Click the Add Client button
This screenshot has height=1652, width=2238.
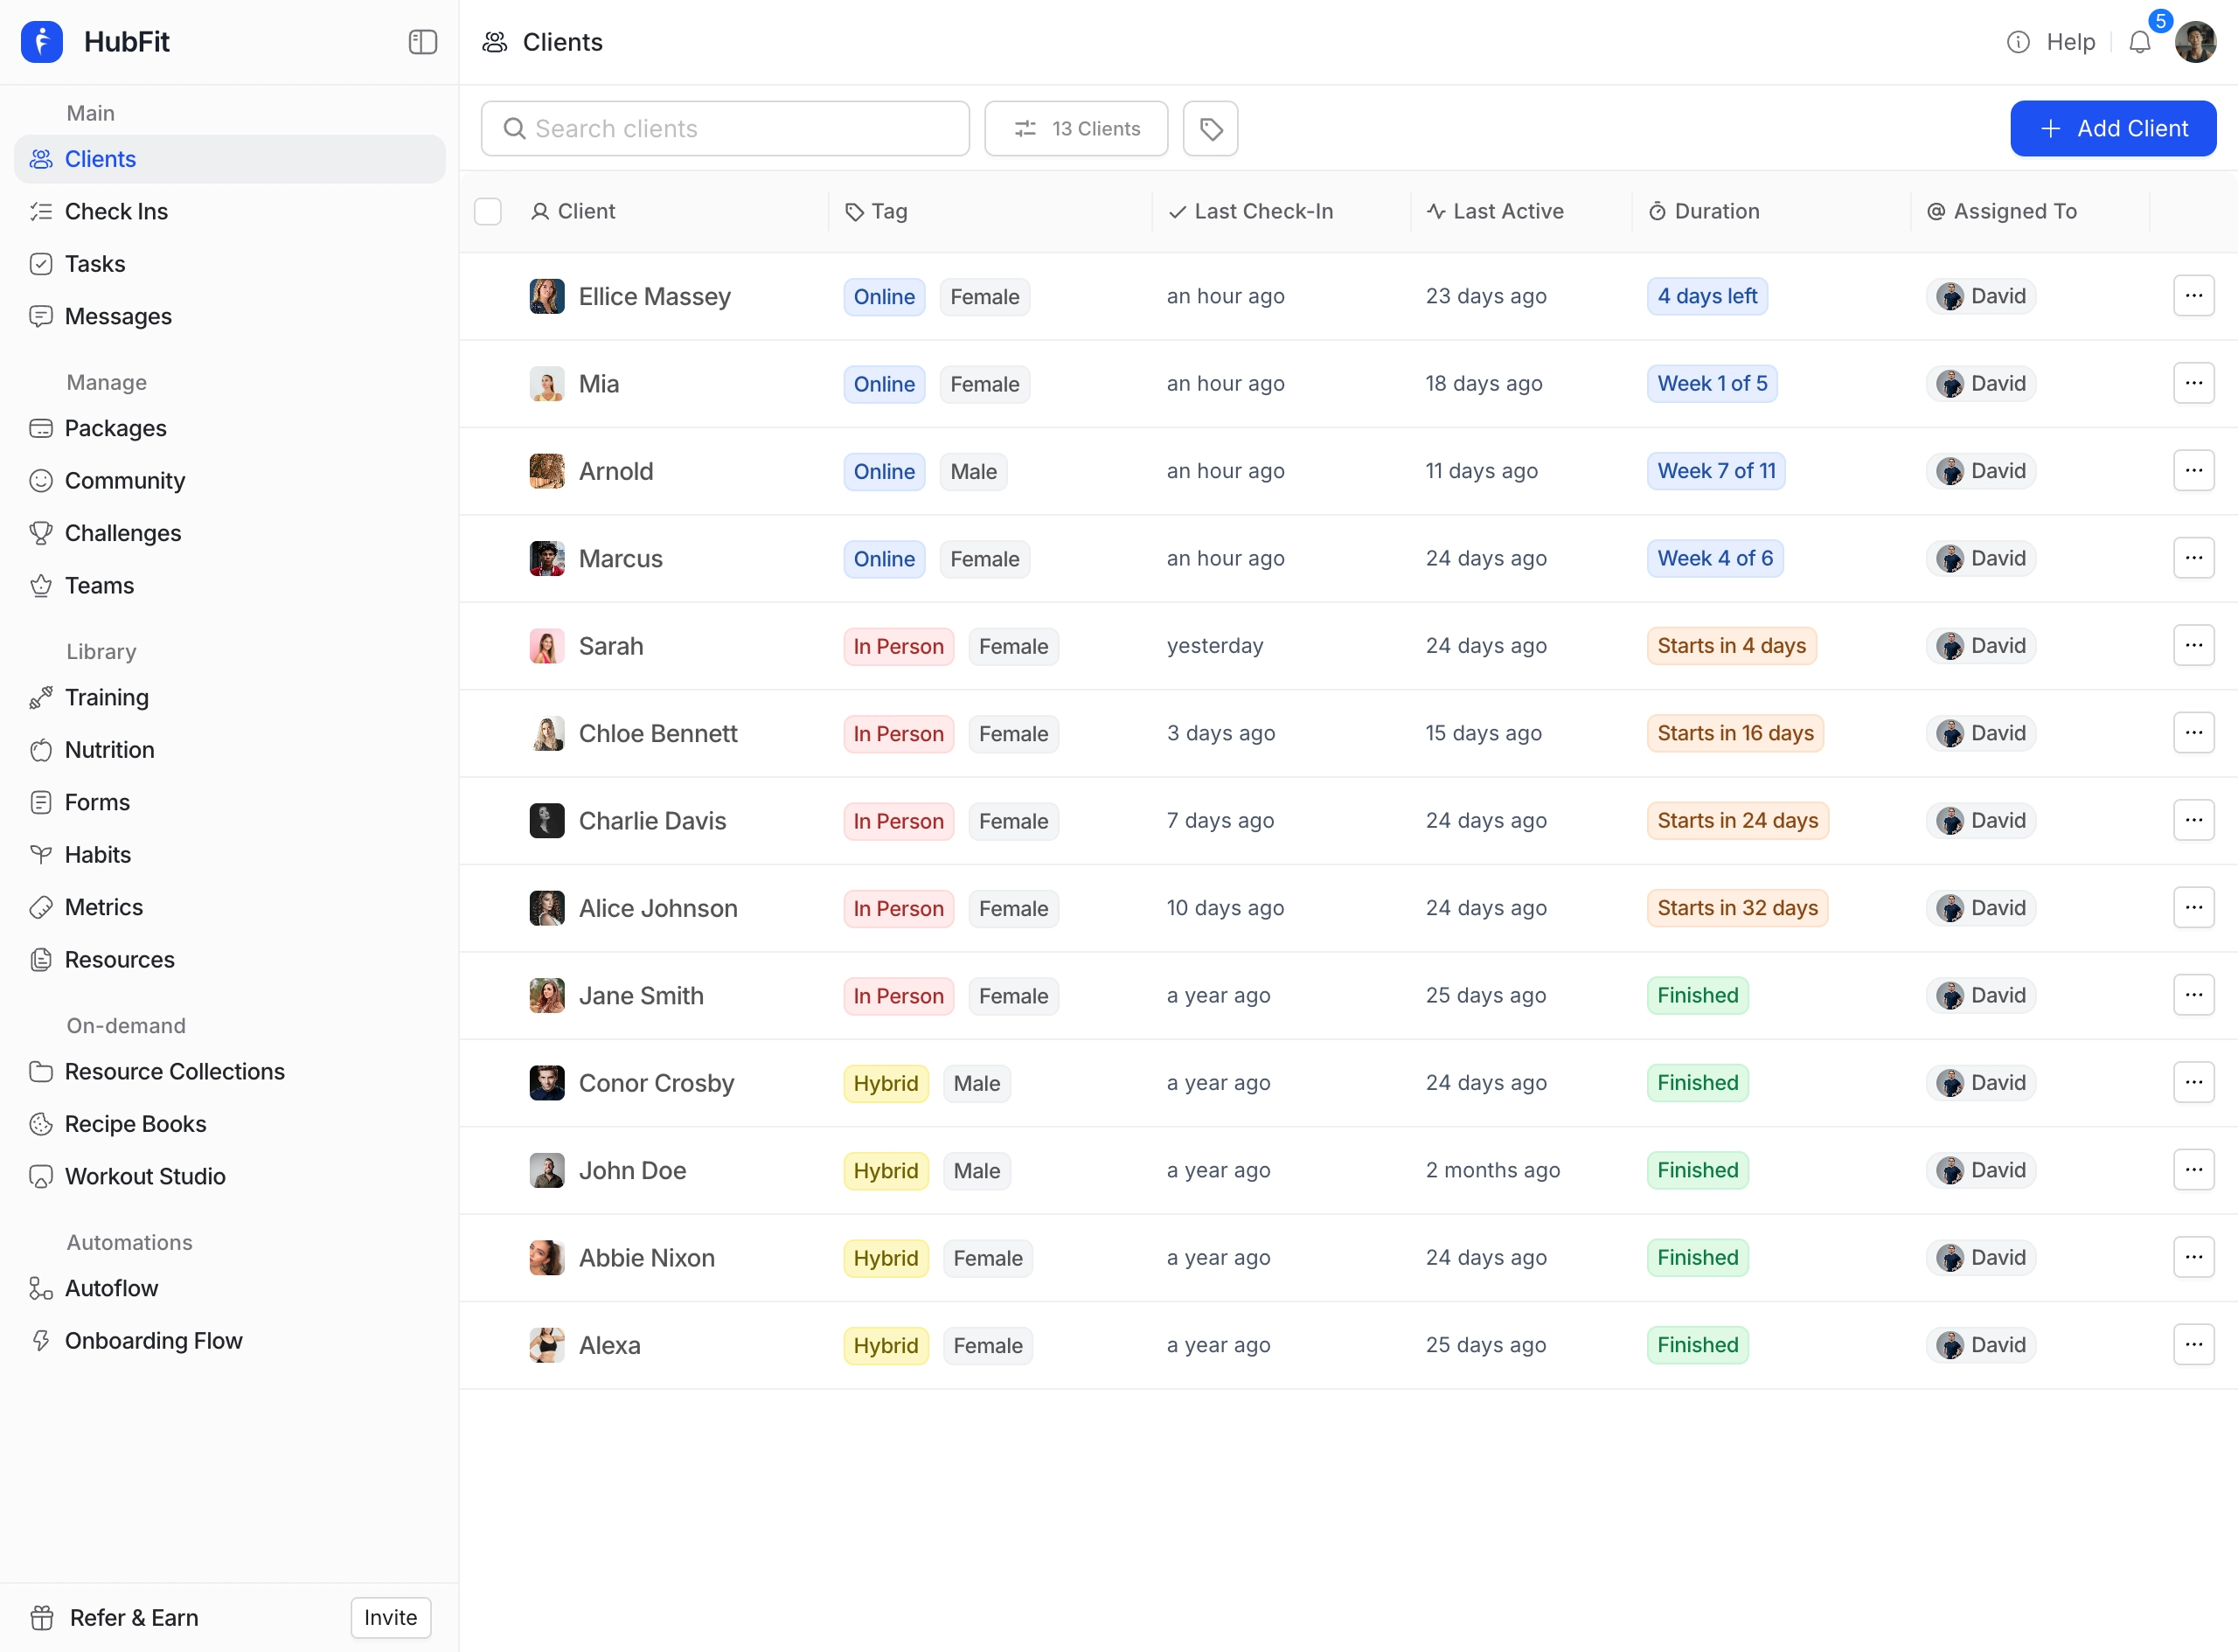(x=2113, y=128)
